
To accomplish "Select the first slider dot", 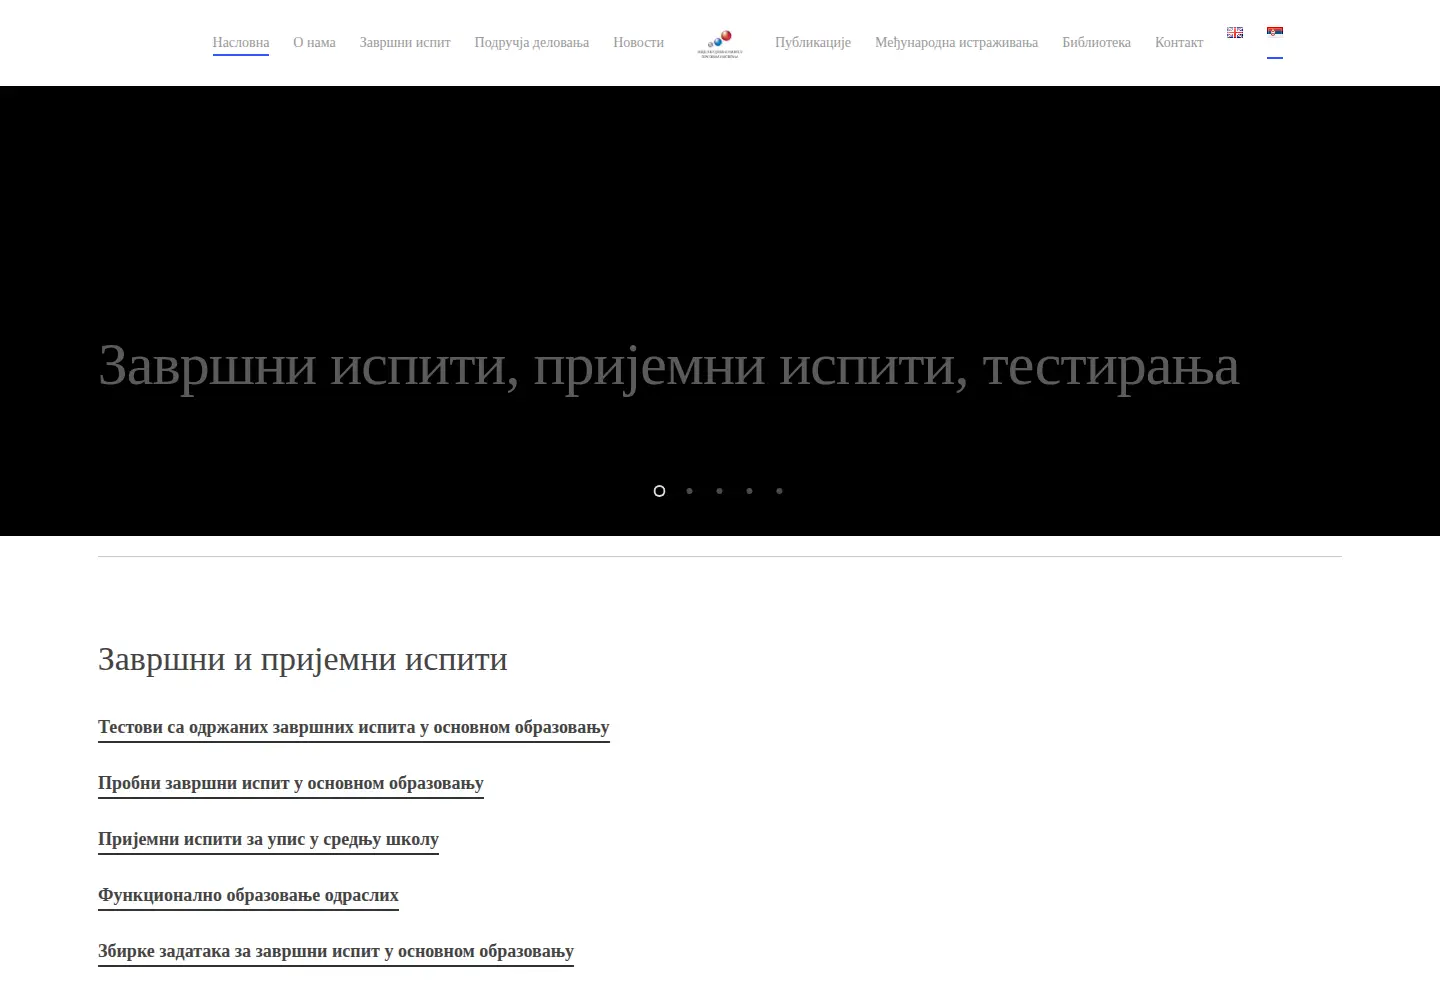I will (659, 491).
